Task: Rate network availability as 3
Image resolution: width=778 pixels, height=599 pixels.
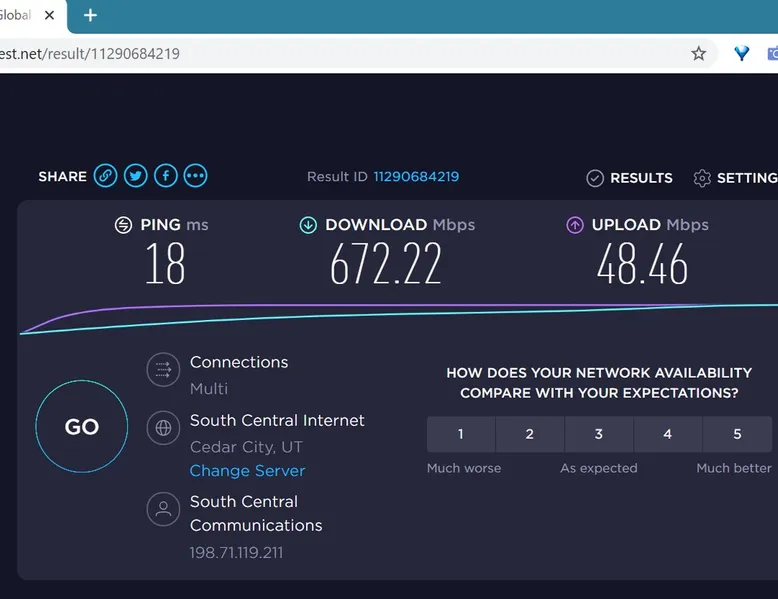Action: tap(599, 434)
